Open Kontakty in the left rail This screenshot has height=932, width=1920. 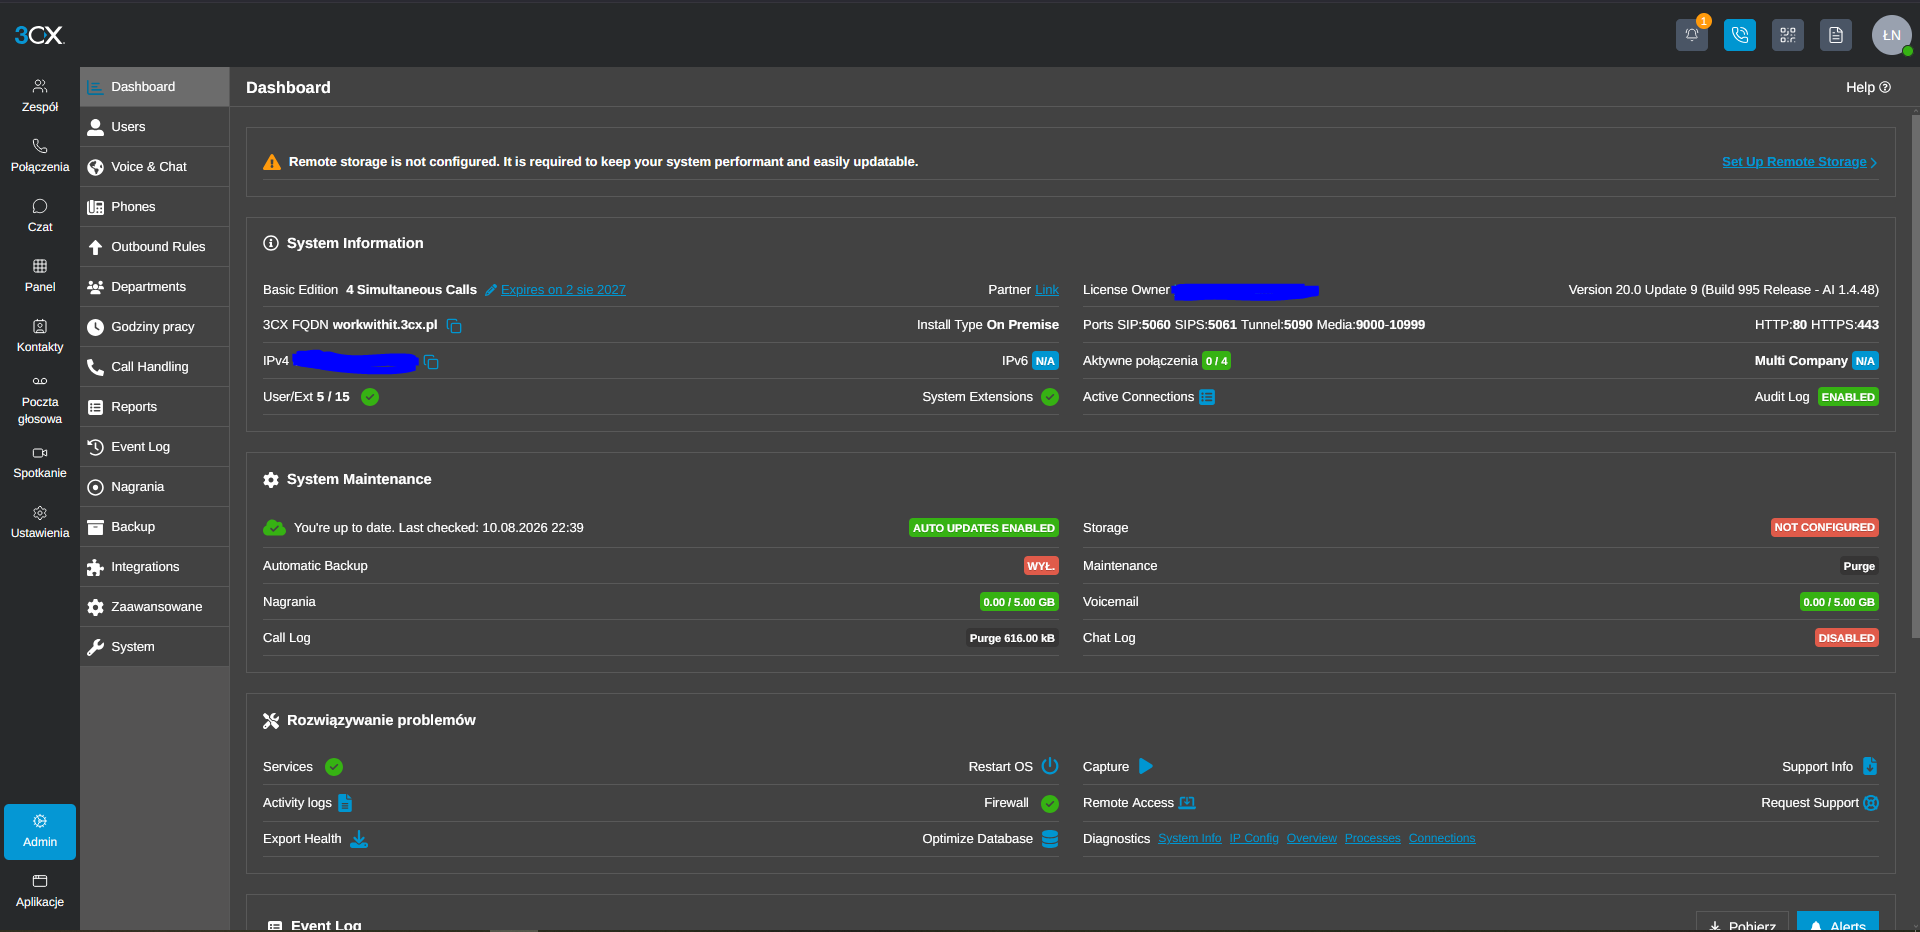click(40, 336)
